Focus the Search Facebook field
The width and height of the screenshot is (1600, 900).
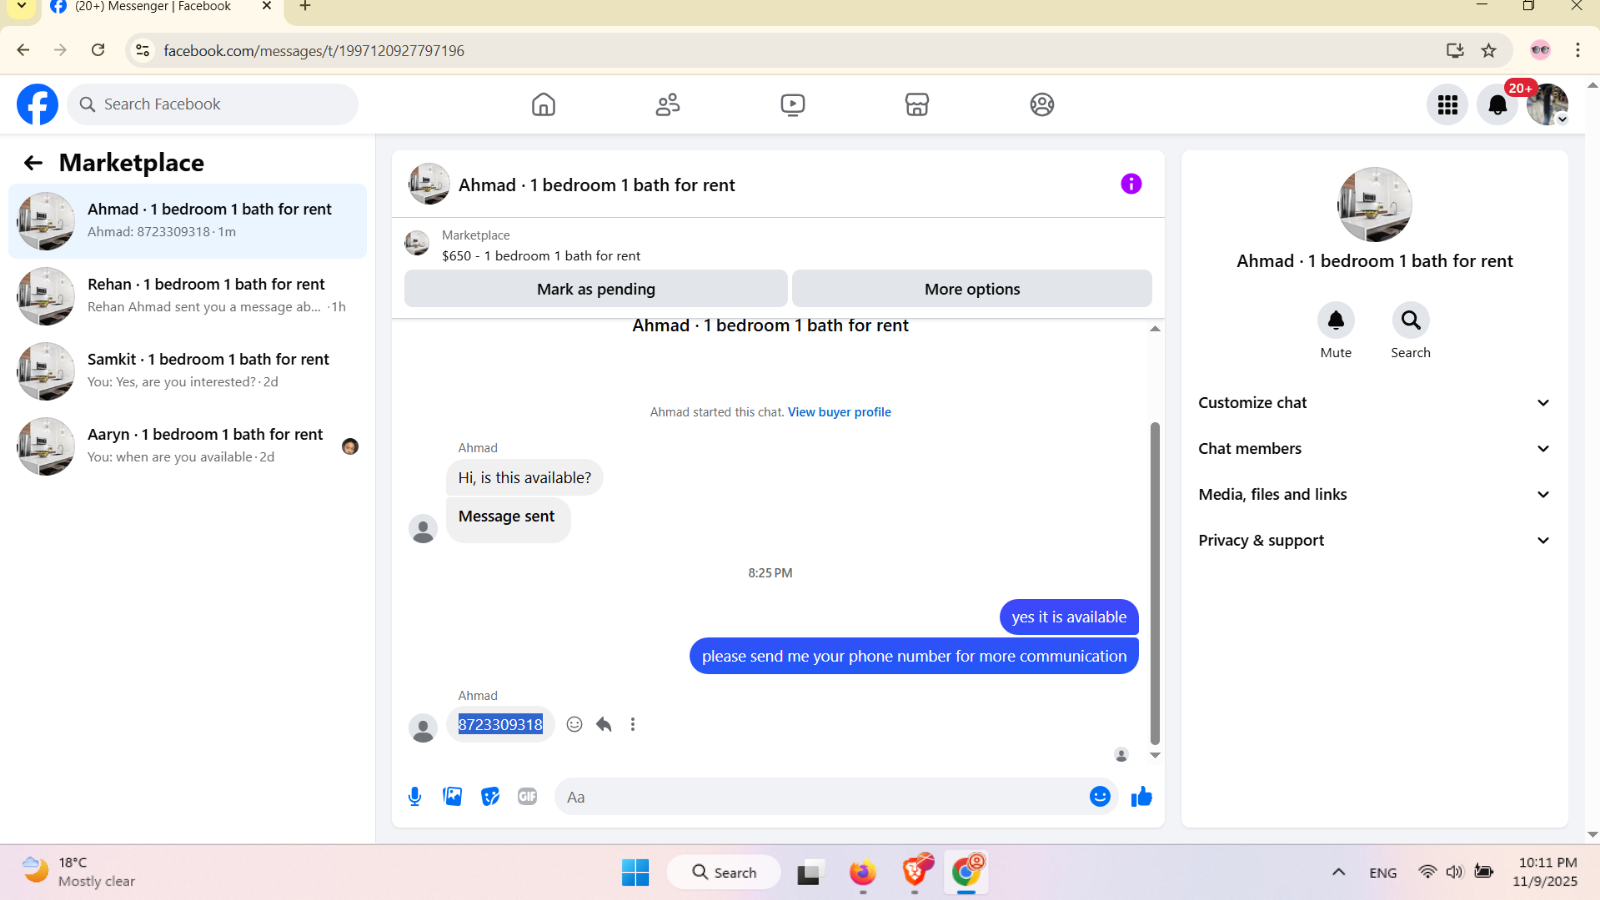click(213, 104)
